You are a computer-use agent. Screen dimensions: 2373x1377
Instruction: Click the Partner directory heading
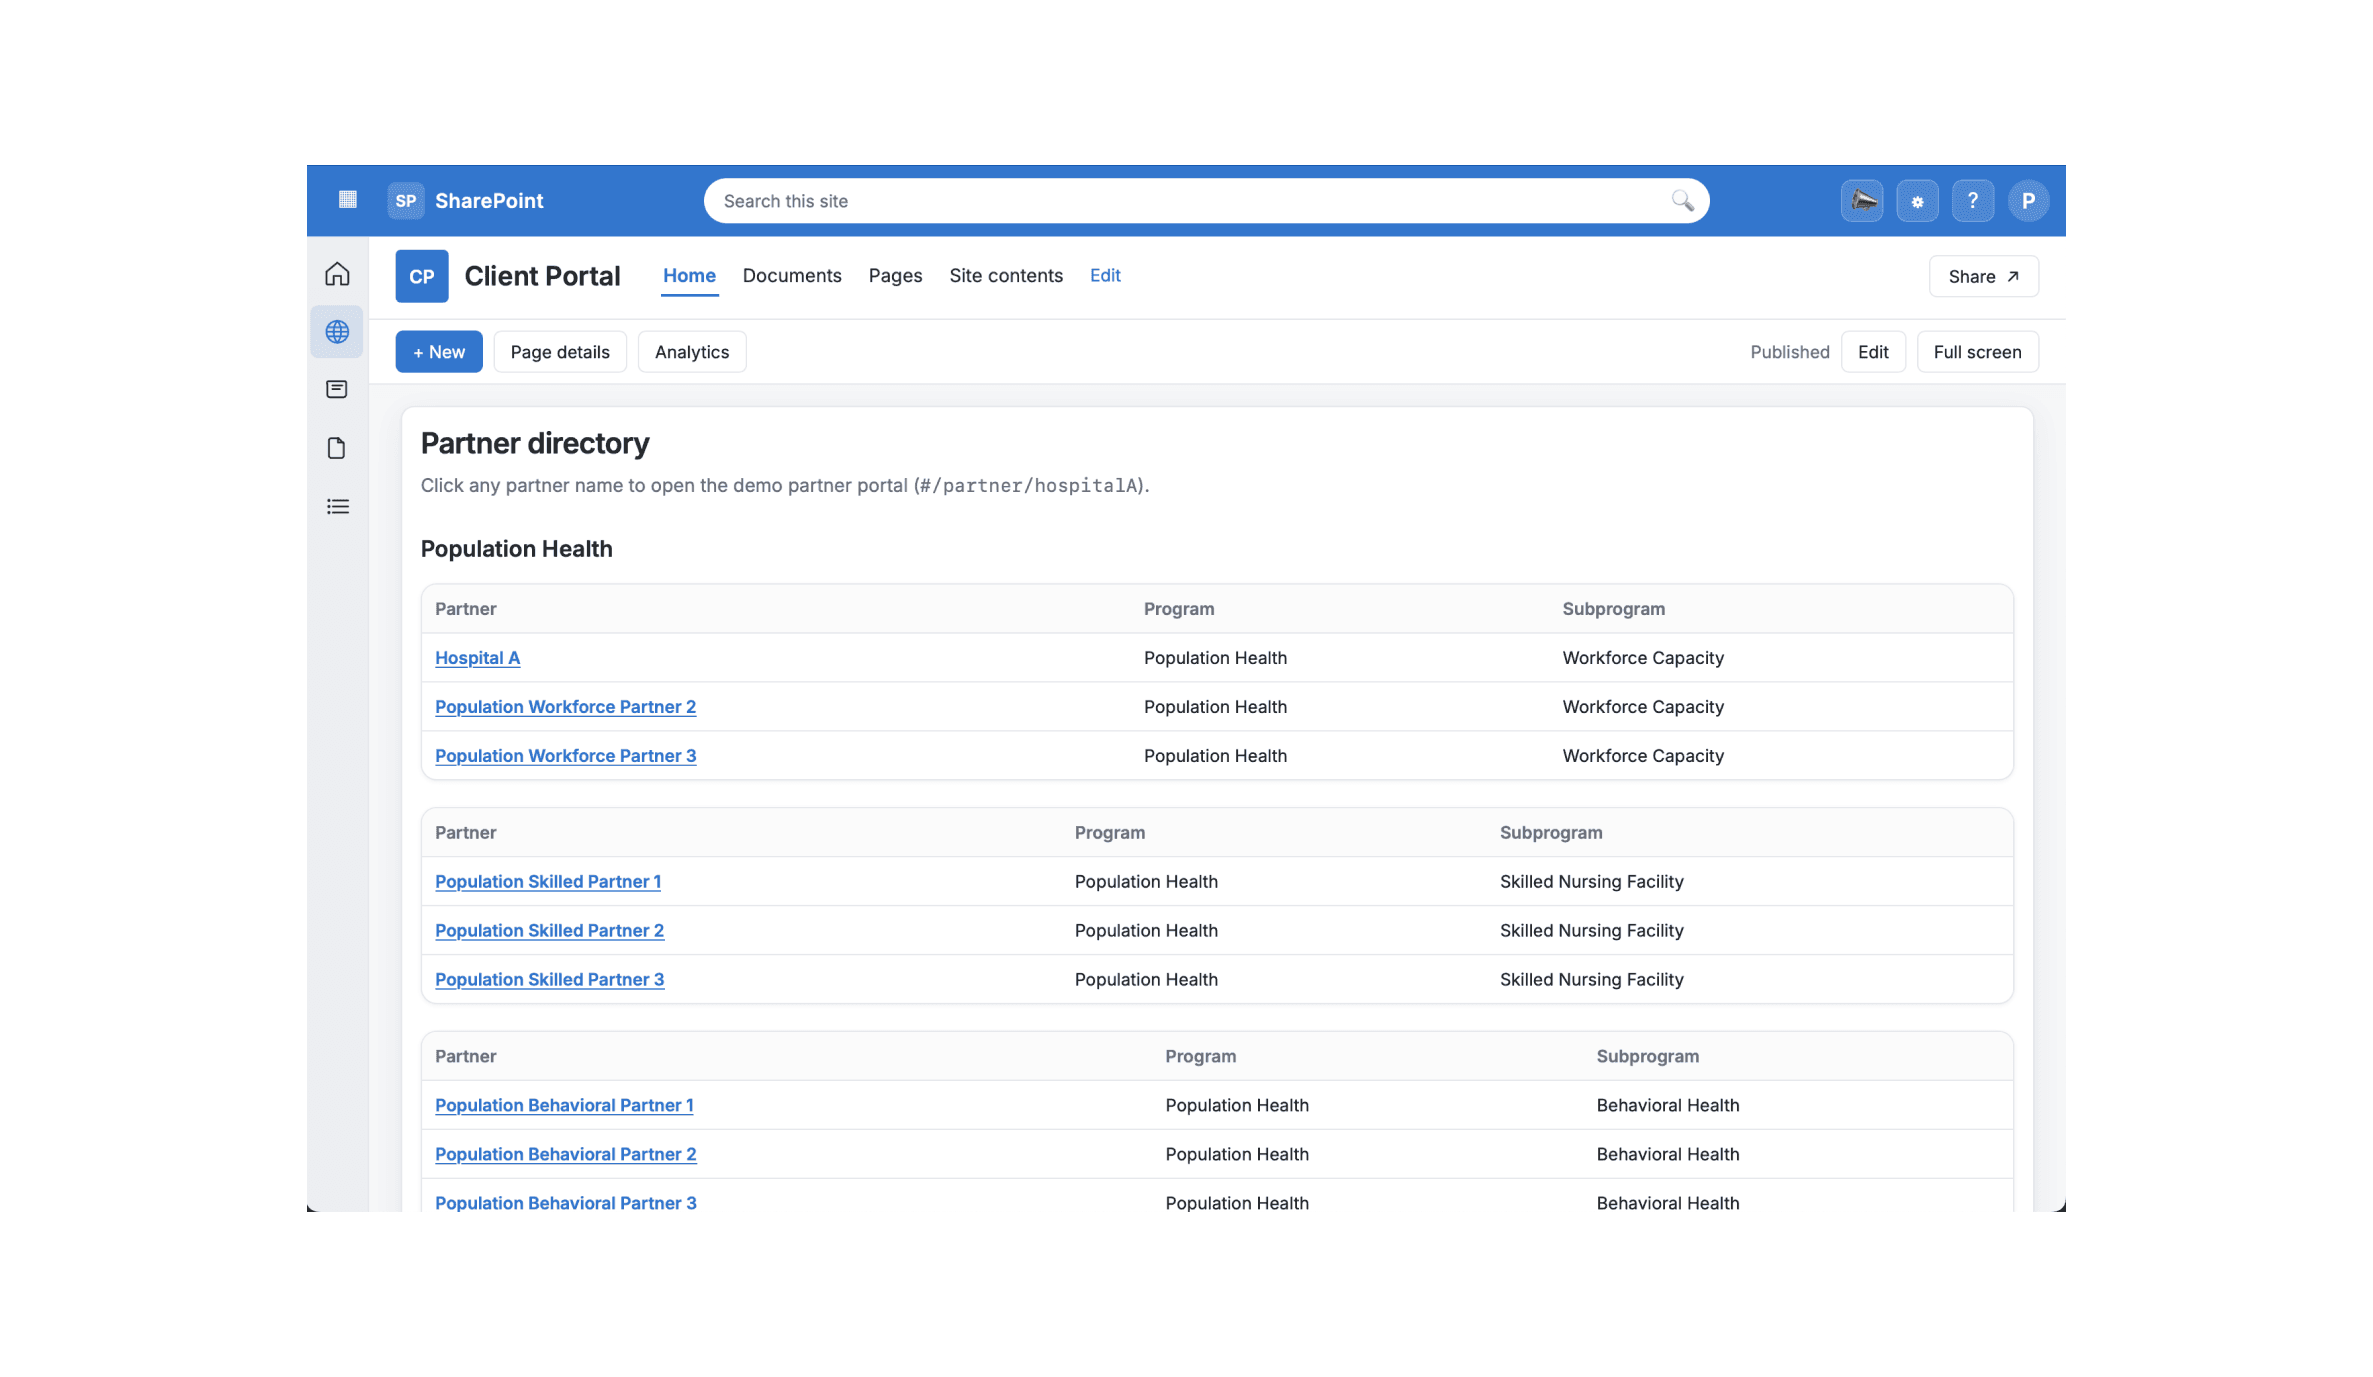535,443
